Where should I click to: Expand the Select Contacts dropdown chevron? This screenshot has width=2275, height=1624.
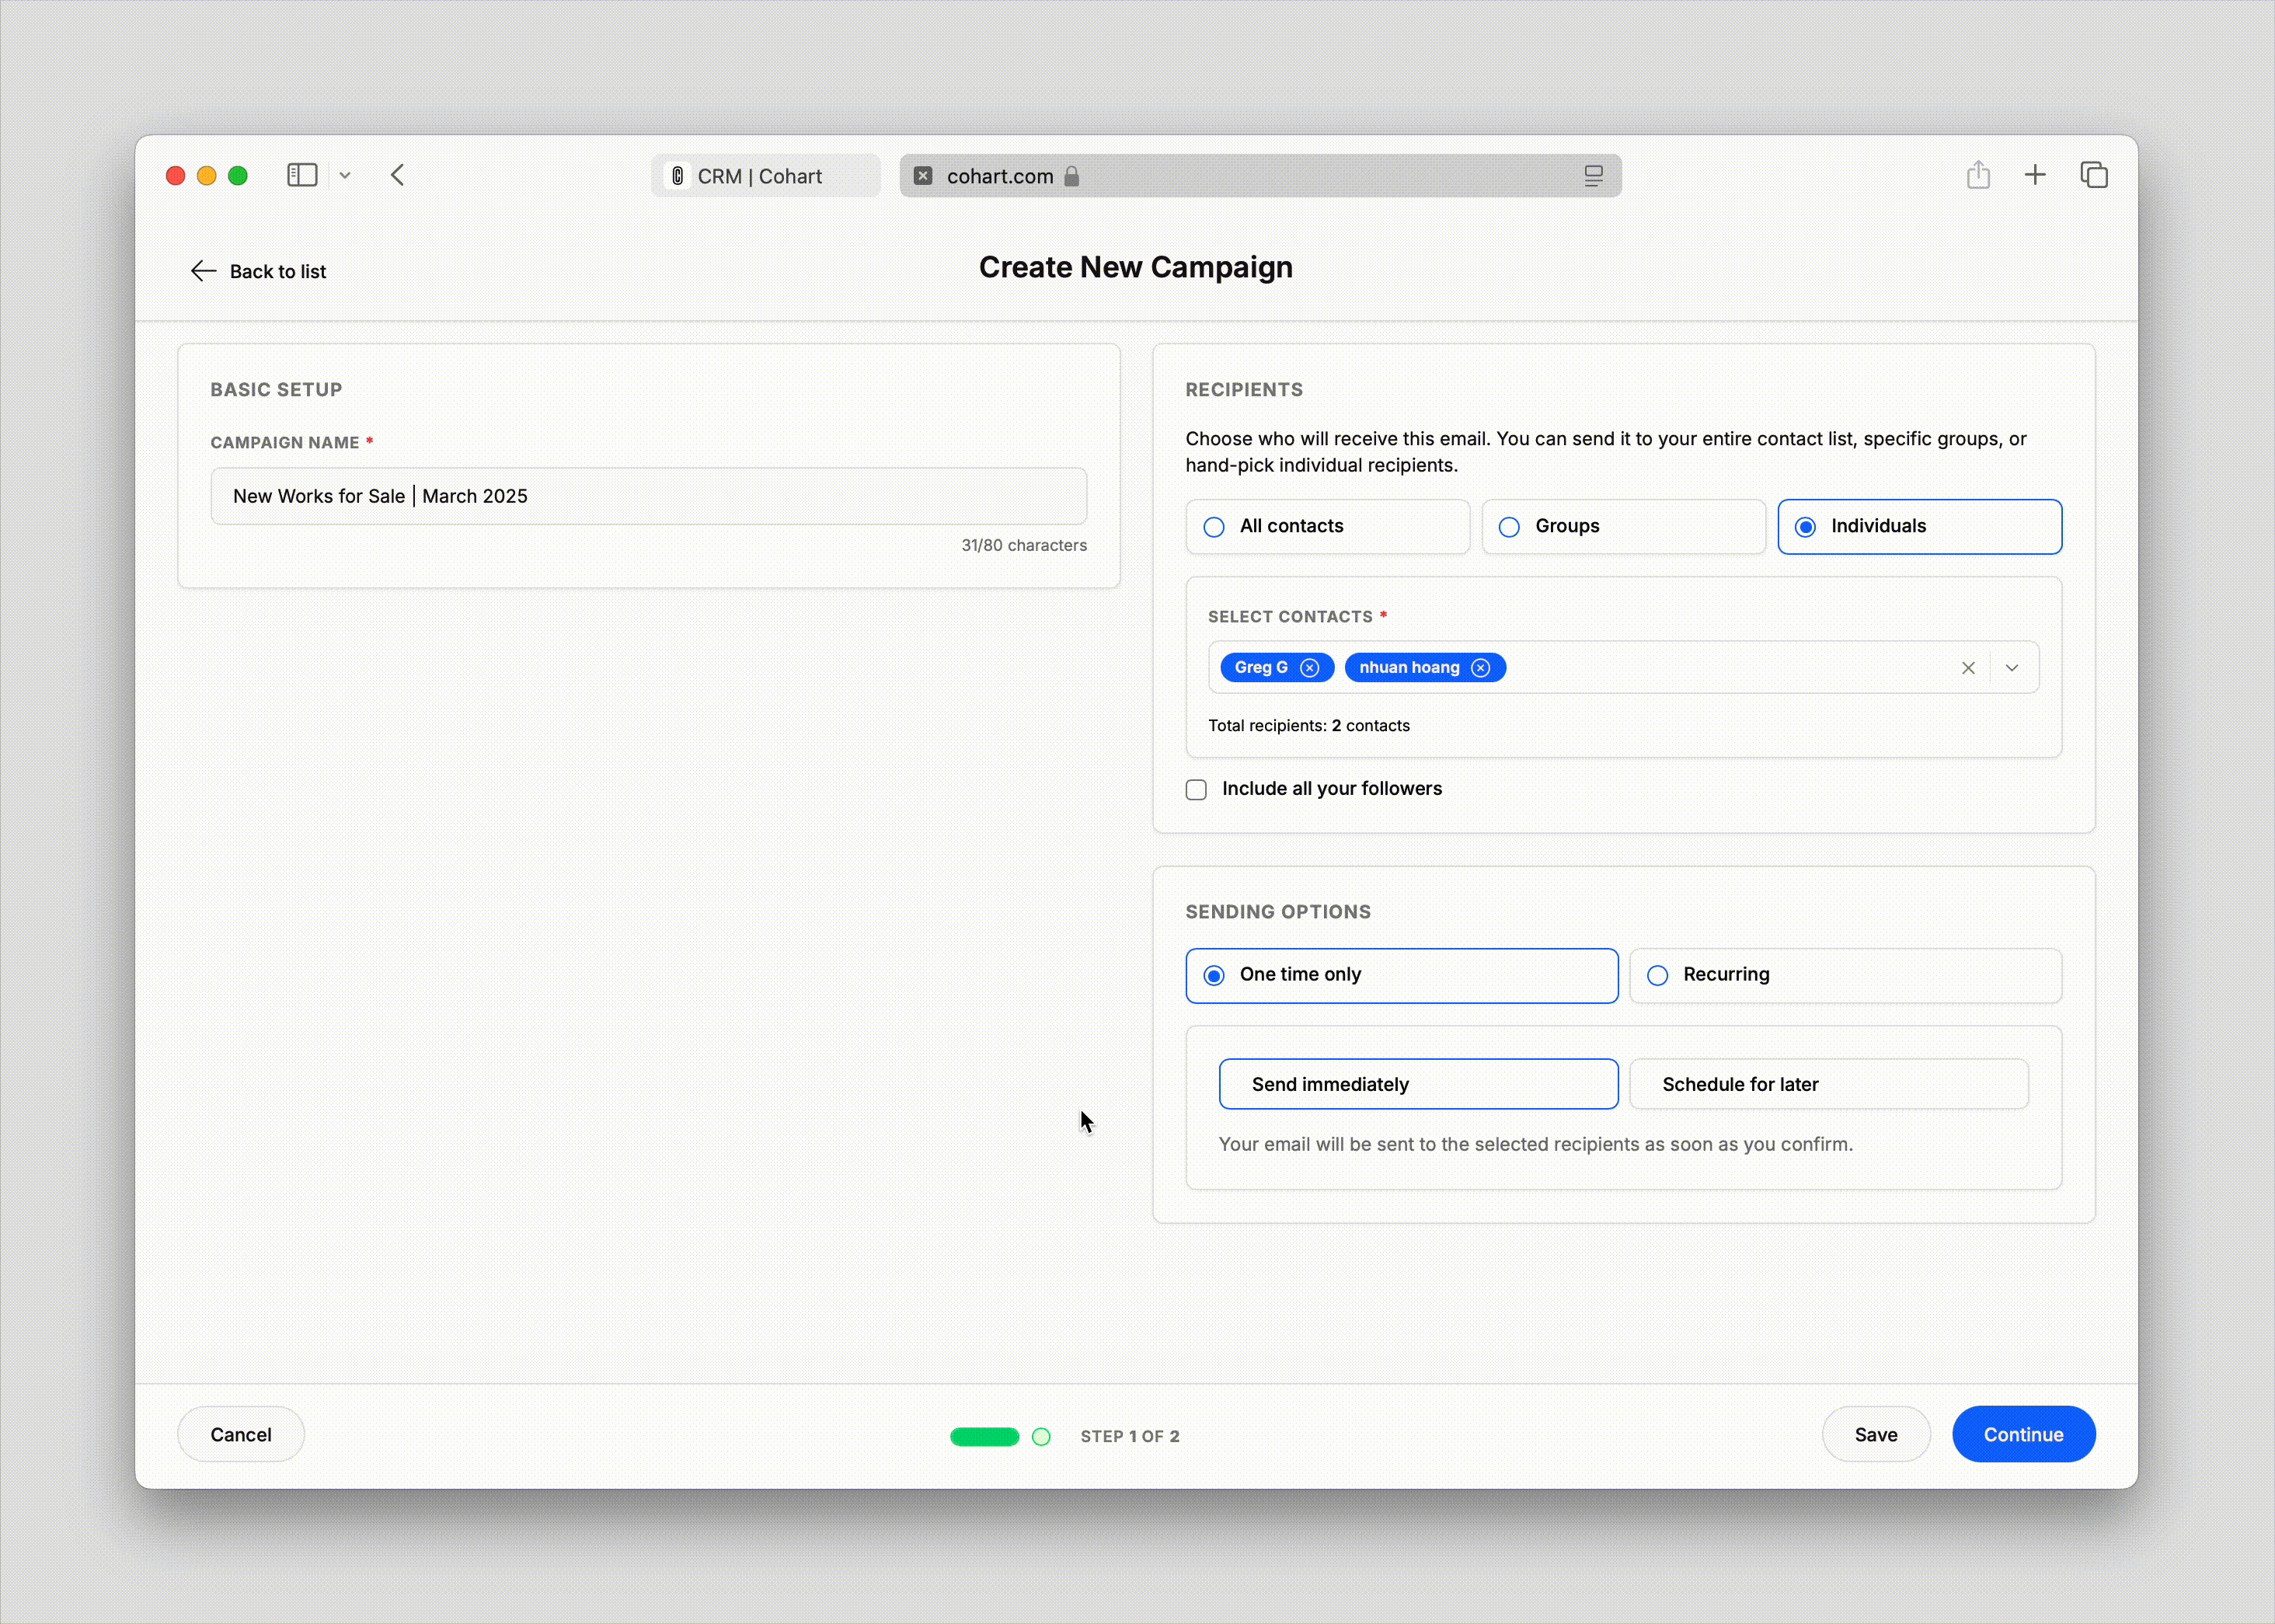pyautogui.click(x=2012, y=668)
